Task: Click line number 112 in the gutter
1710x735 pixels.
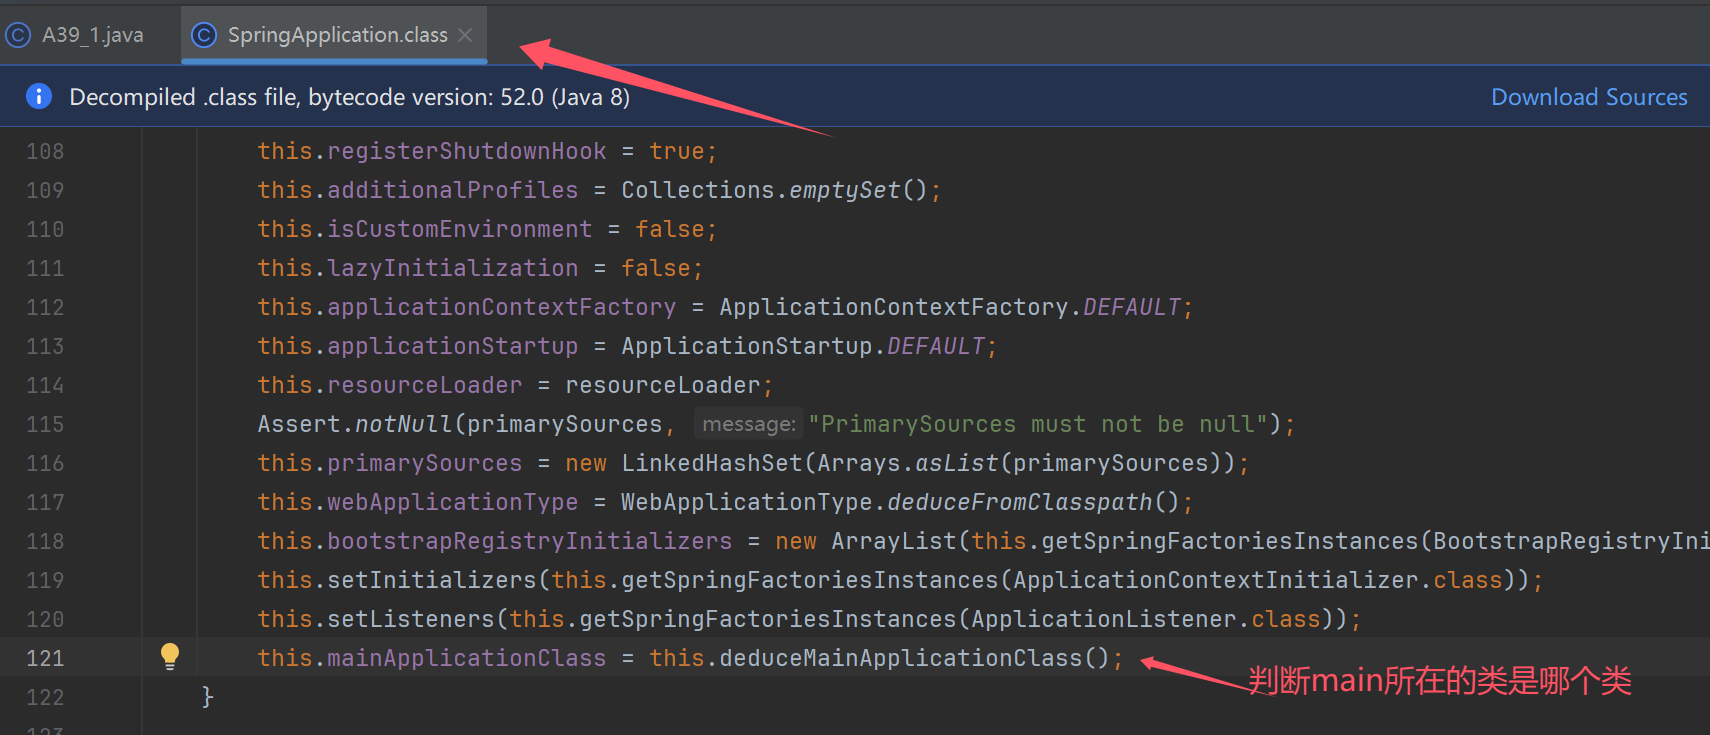Action: pyautogui.click(x=45, y=307)
